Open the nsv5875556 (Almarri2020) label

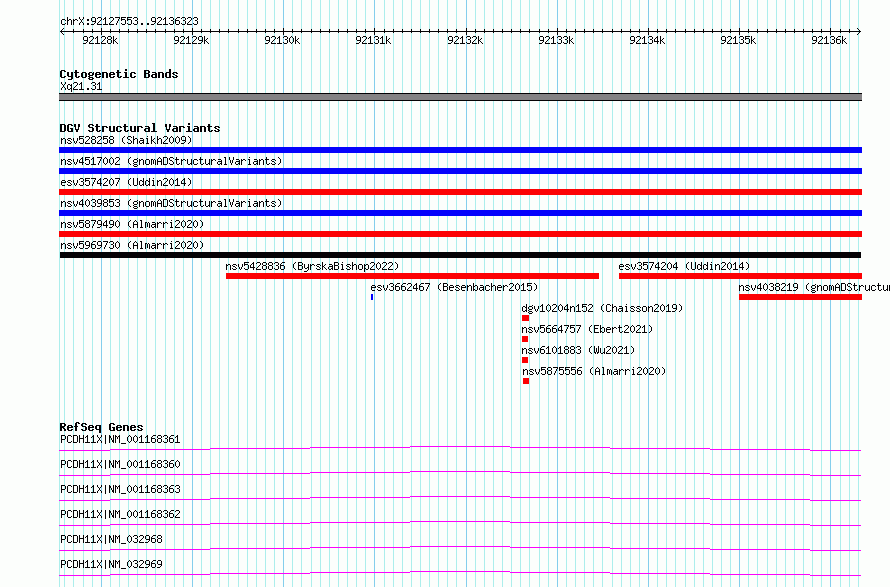594,371
